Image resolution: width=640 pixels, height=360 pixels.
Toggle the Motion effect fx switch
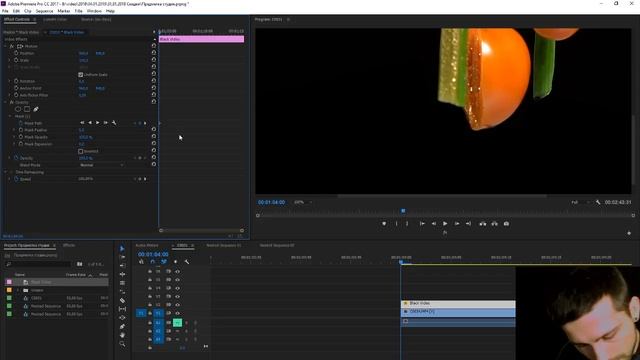point(11,46)
